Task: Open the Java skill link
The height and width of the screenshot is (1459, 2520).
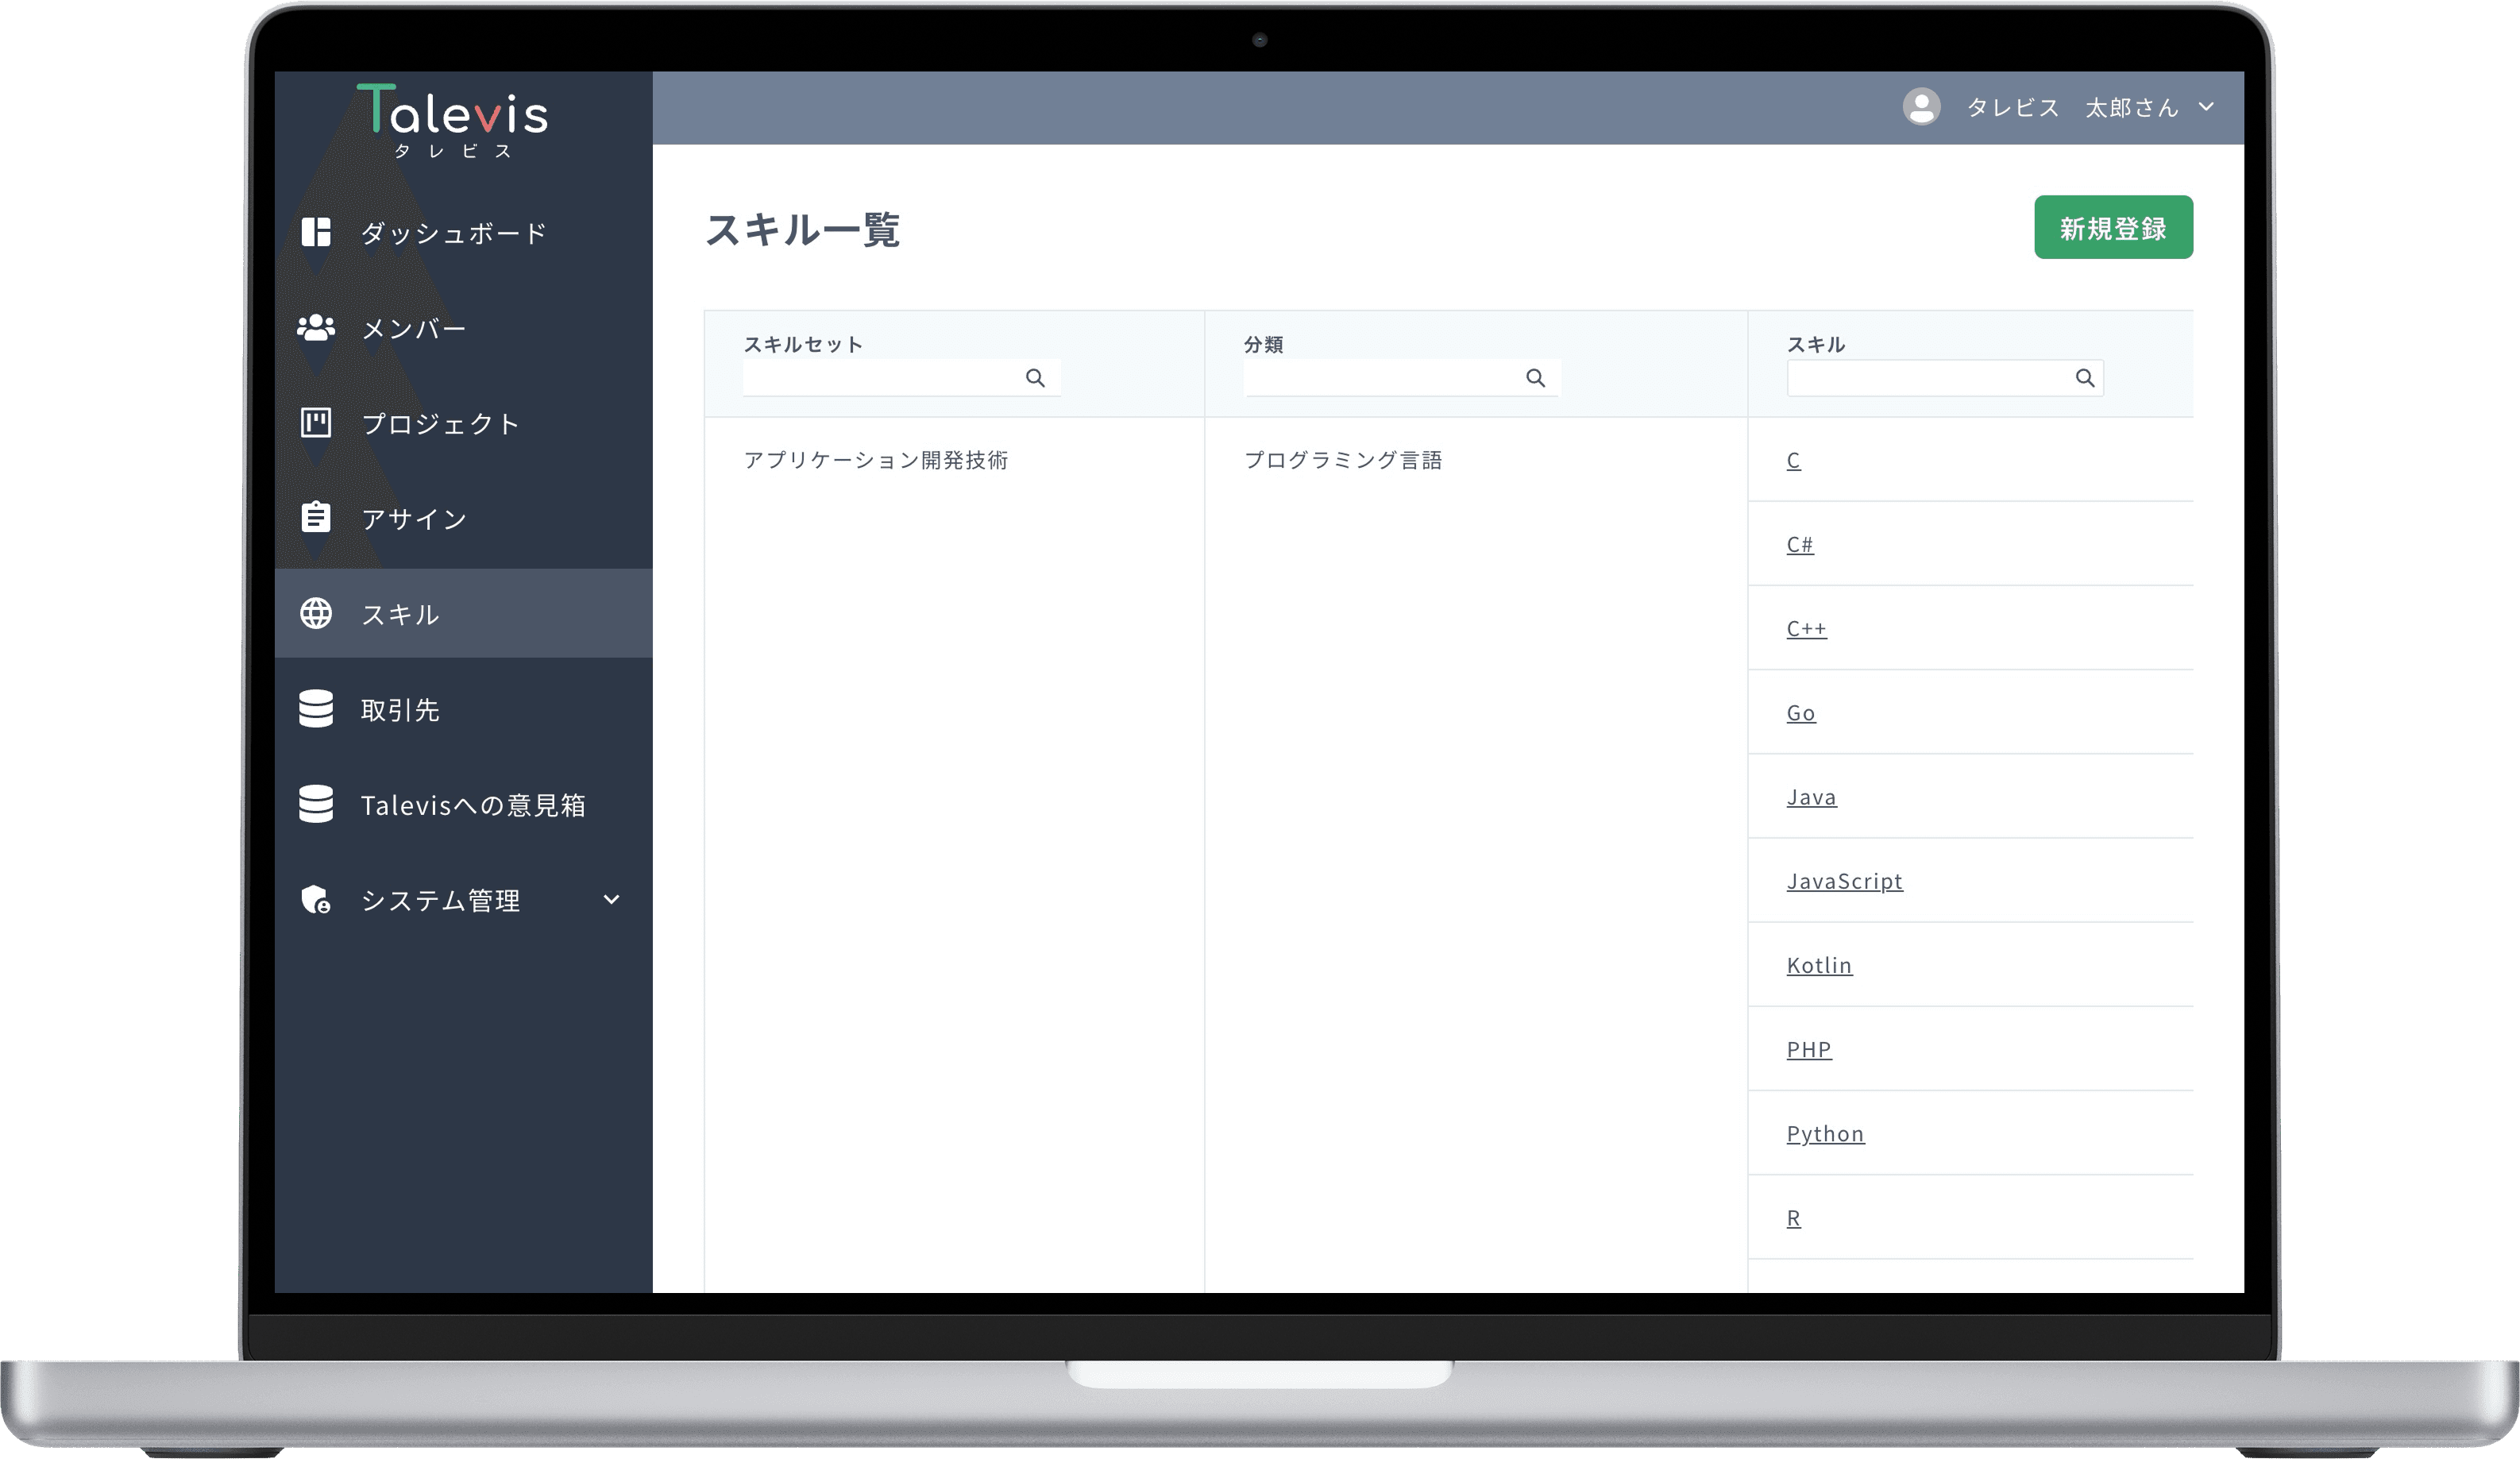Action: point(1811,797)
